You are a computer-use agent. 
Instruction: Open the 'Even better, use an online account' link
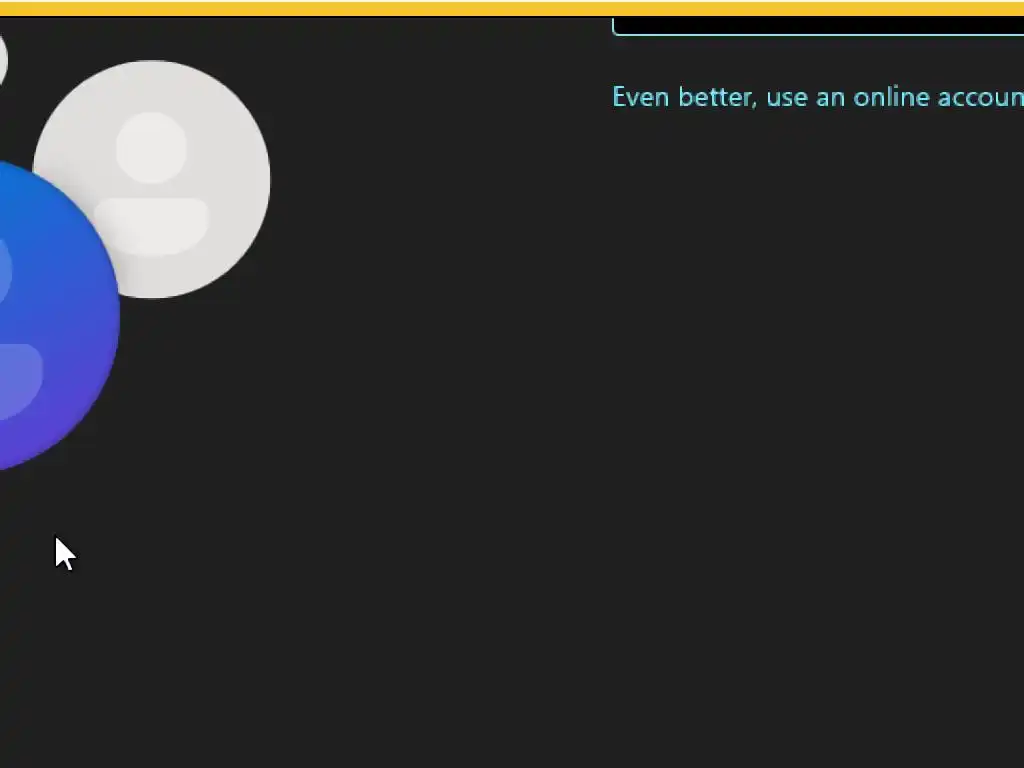tap(818, 97)
